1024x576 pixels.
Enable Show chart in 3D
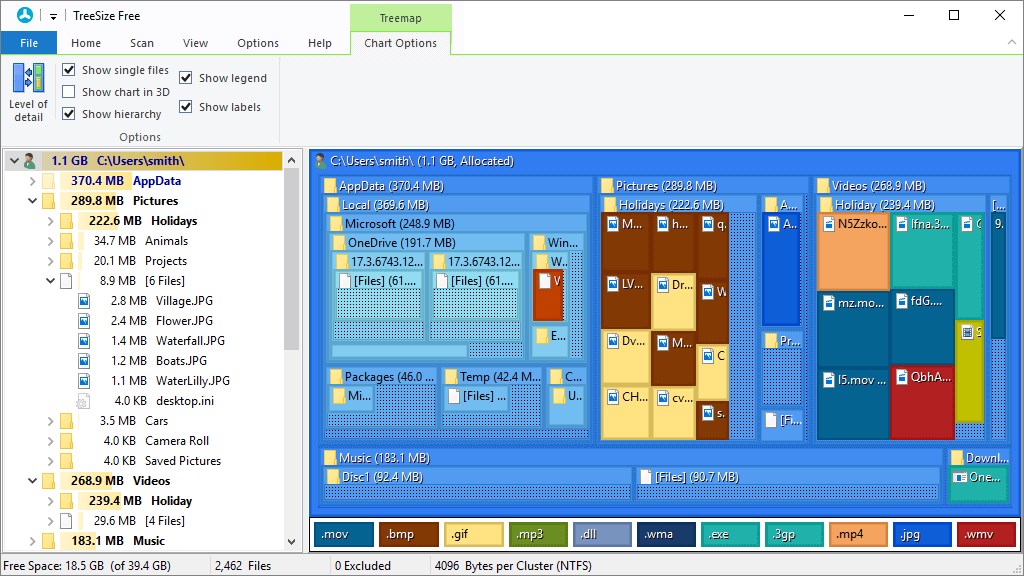point(68,92)
